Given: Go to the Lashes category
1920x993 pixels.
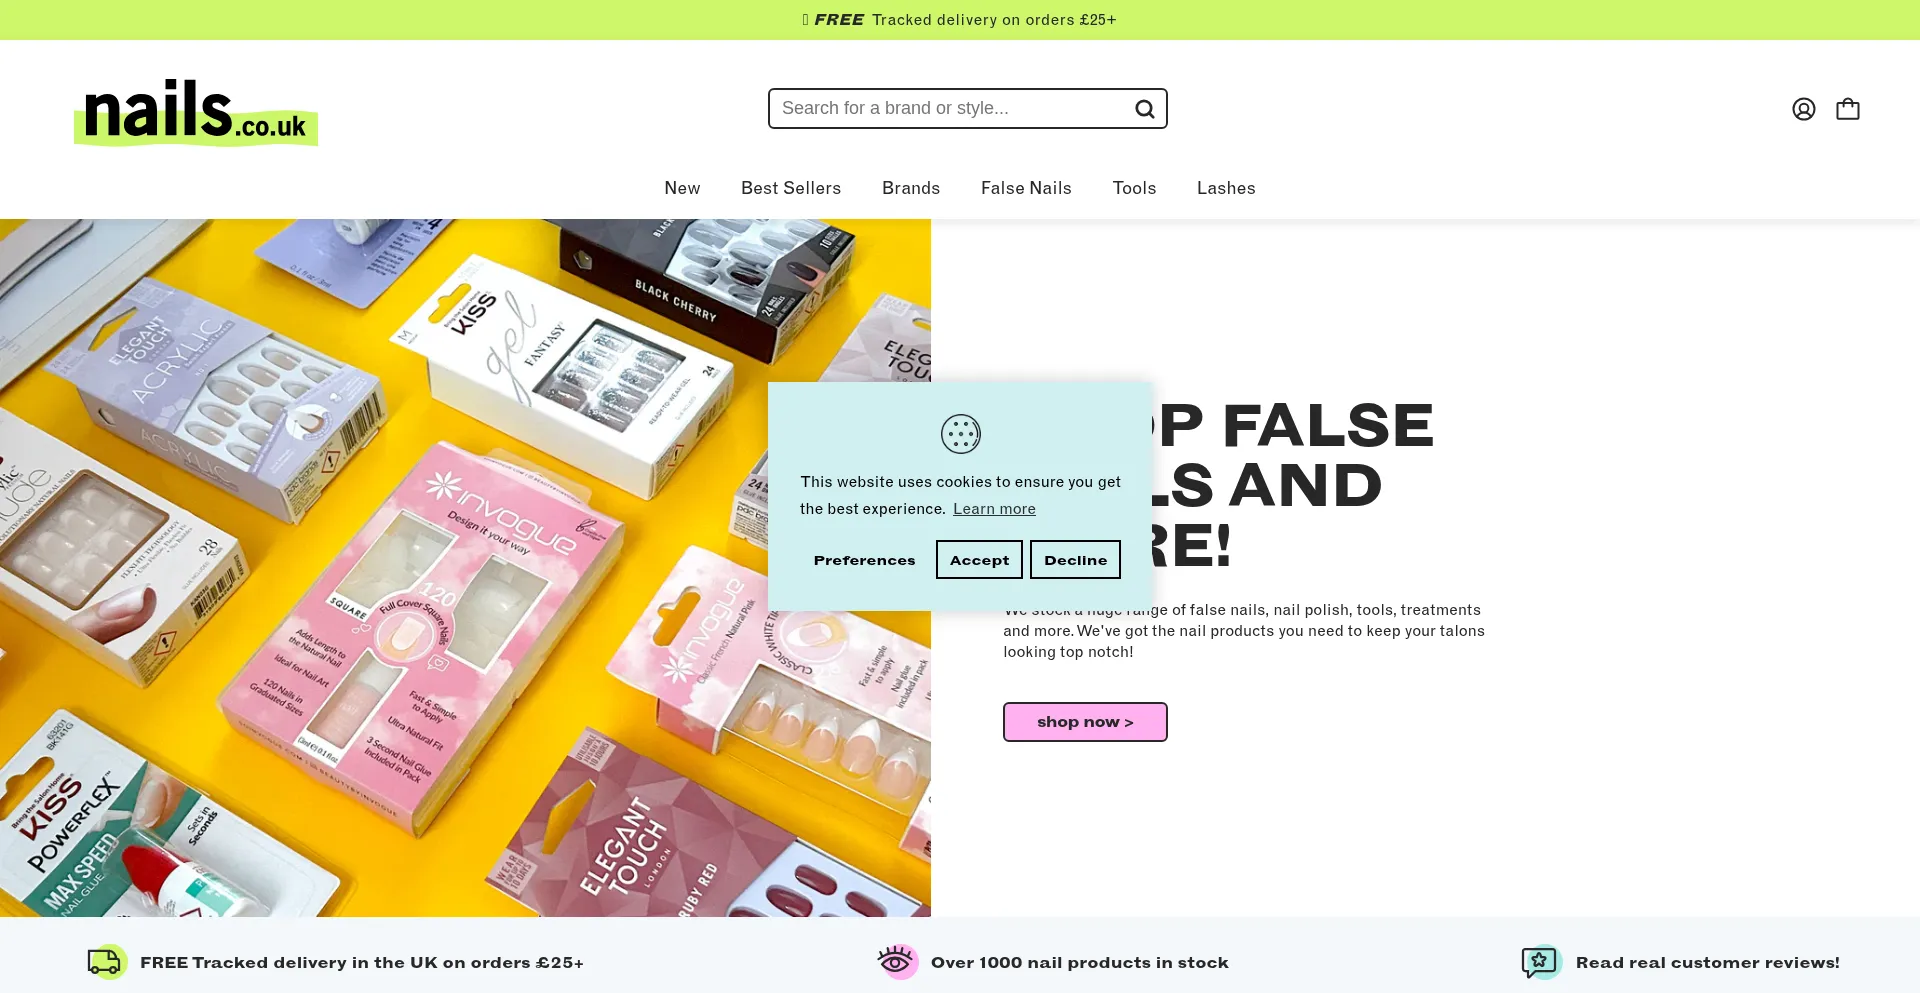Looking at the screenshot, I should point(1226,188).
